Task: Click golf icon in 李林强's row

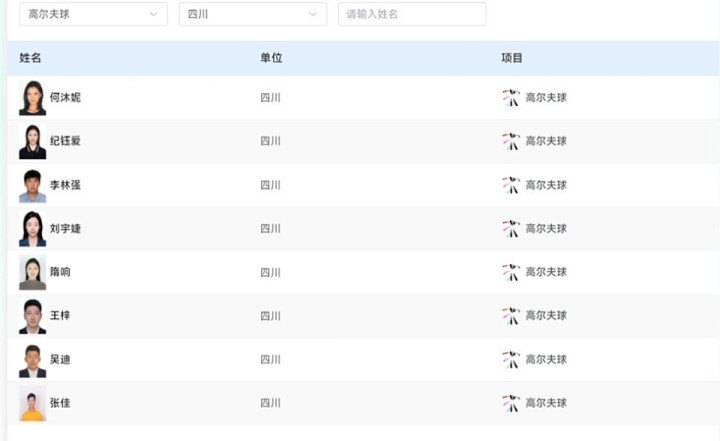Action: [x=511, y=185]
